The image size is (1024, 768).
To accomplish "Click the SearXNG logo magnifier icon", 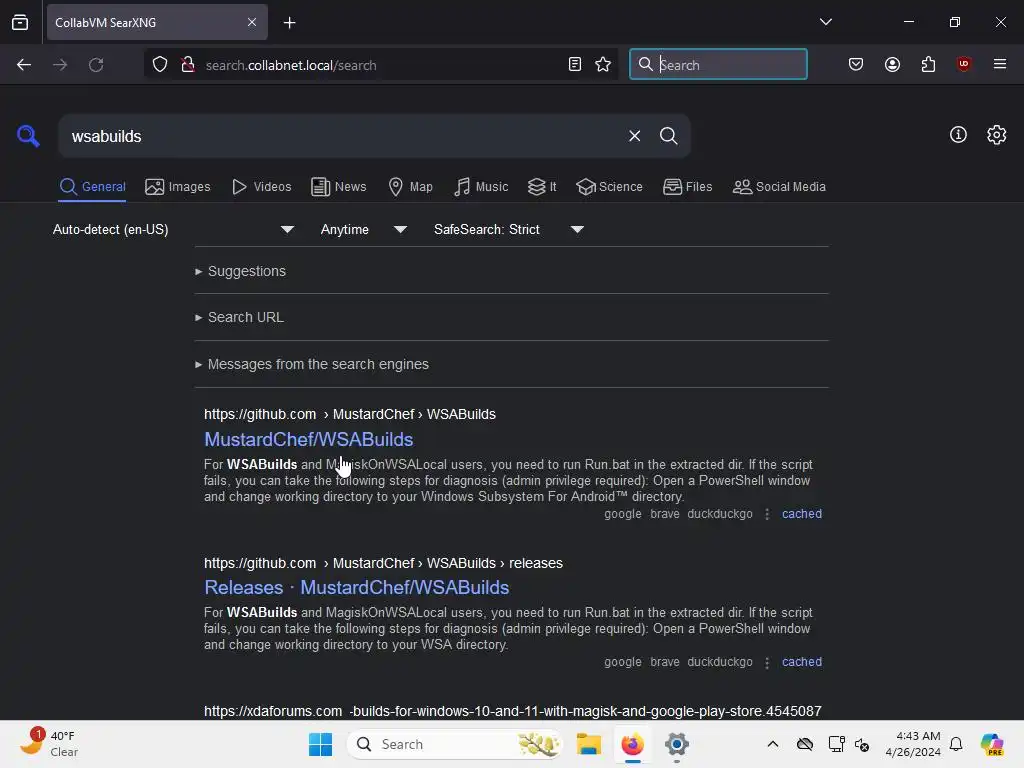I will tap(28, 136).
